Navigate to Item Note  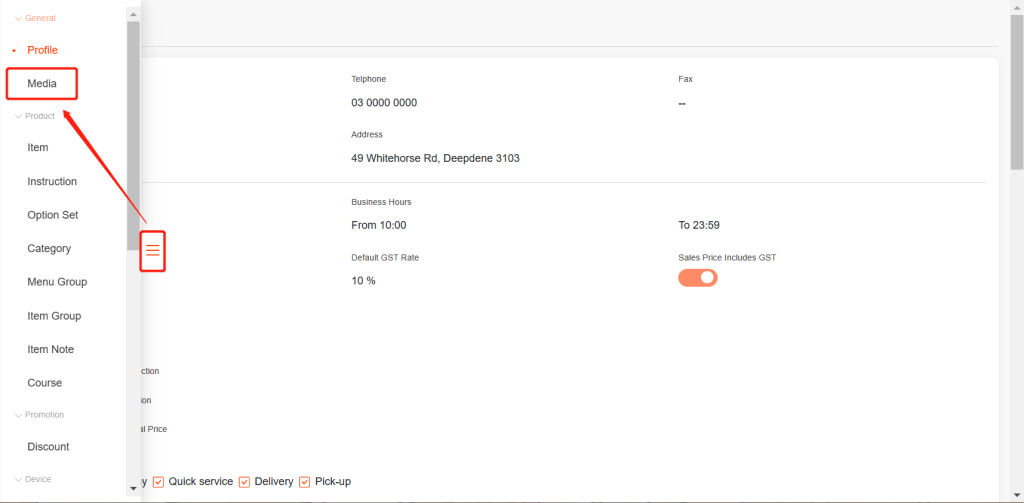click(x=50, y=349)
